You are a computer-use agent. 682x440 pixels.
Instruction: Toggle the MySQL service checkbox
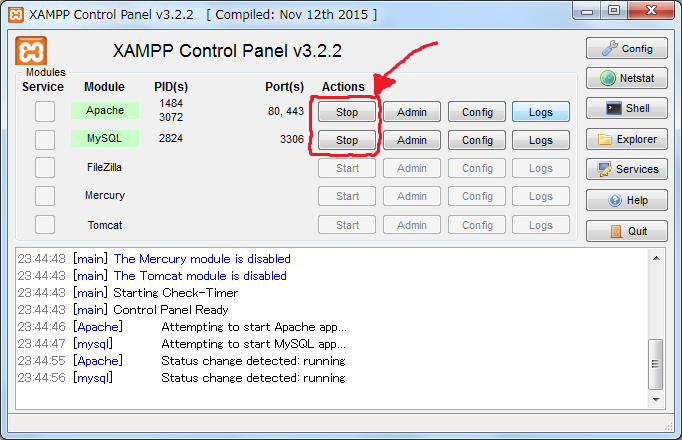tap(45, 140)
